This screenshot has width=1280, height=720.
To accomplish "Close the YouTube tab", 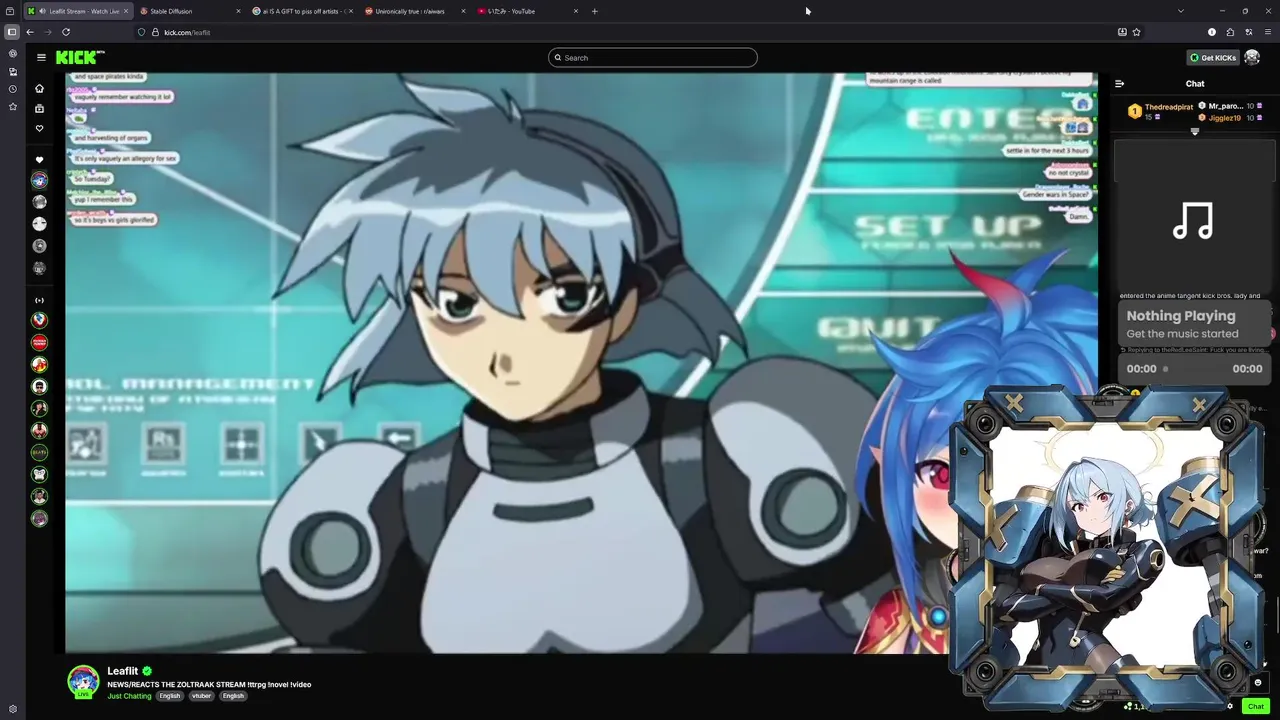I will (576, 11).
